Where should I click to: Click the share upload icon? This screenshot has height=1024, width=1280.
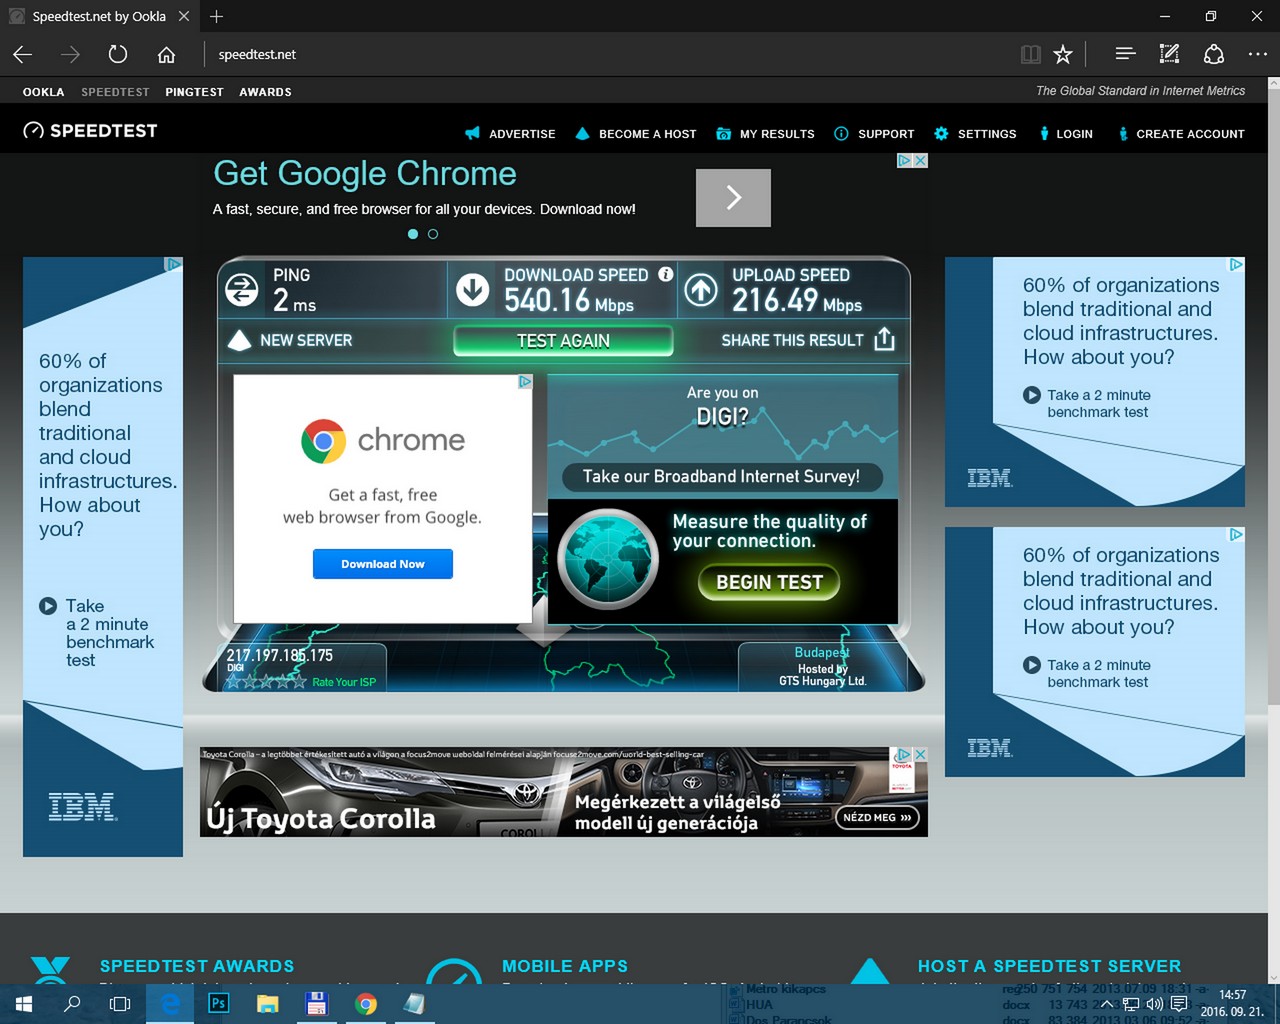coord(884,339)
